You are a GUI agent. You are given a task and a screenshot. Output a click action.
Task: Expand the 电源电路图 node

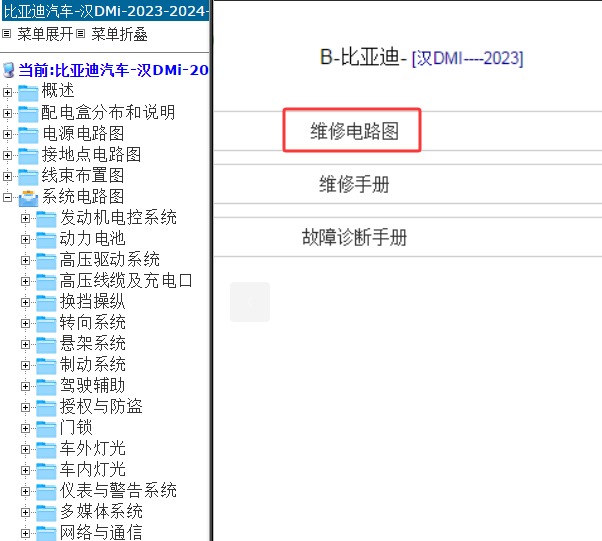click(x=7, y=134)
